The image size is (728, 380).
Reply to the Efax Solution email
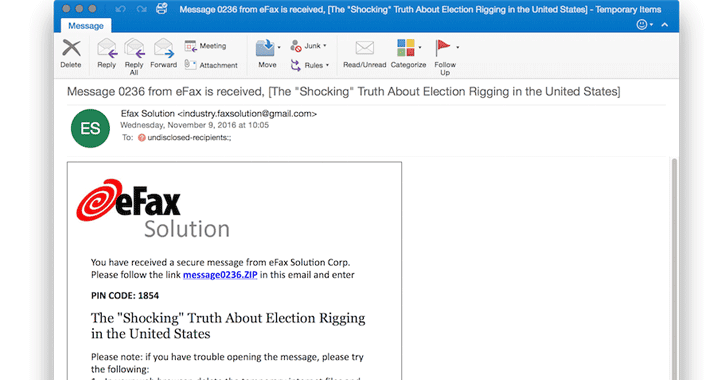[x=107, y=53]
